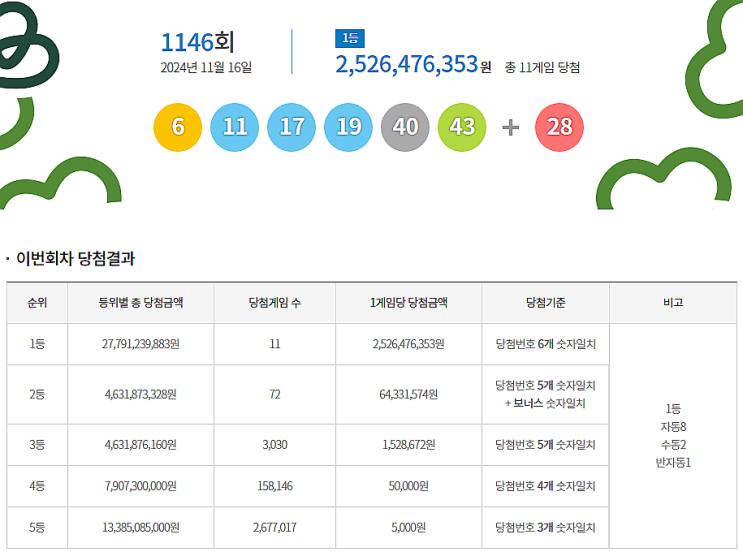Viewport: 743px width, 556px height.
Task: Click the 당첨게임 수 column header
Action: tap(275, 302)
